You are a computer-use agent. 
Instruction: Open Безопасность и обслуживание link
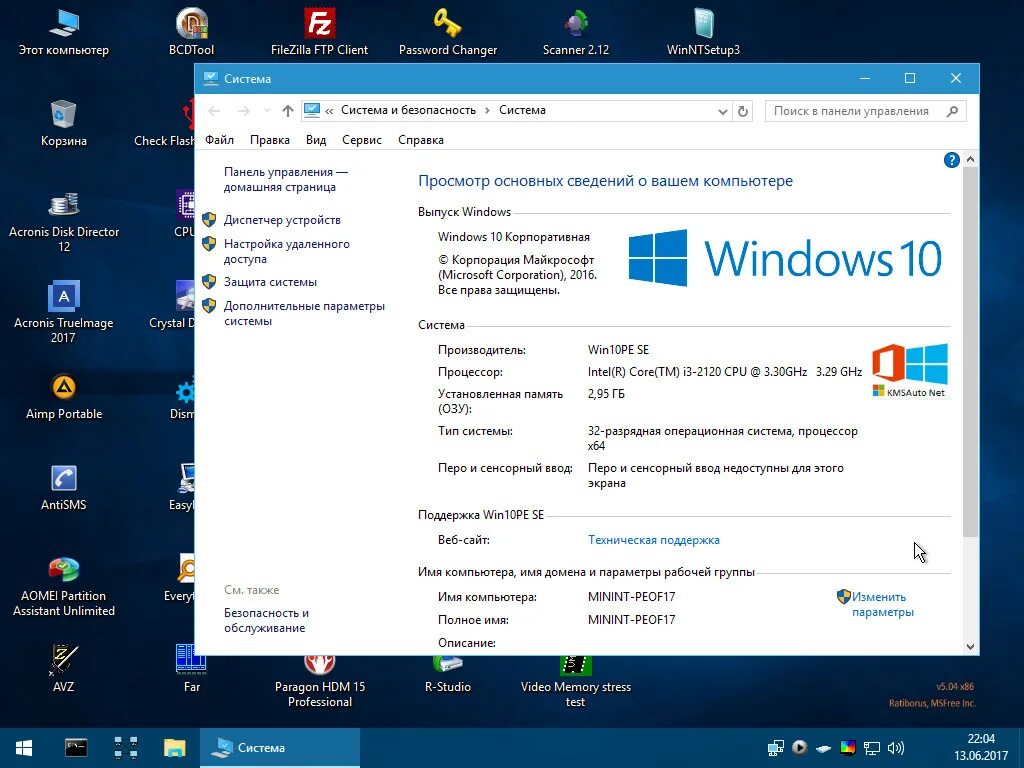pos(266,620)
